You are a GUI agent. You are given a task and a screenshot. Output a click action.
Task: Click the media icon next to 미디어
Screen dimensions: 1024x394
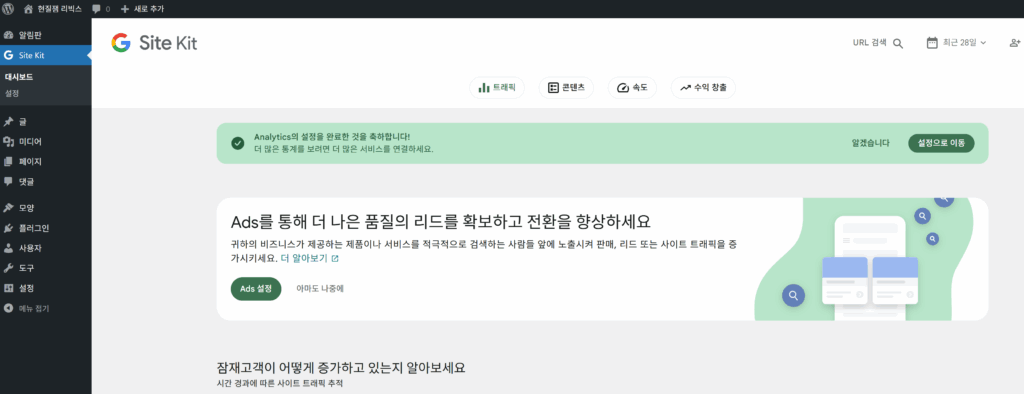pyautogui.click(x=8, y=142)
